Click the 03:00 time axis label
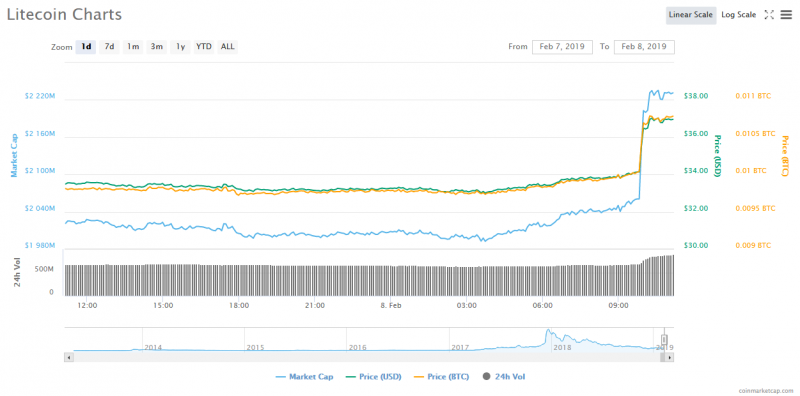This screenshot has height=396, width=800. (467, 306)
